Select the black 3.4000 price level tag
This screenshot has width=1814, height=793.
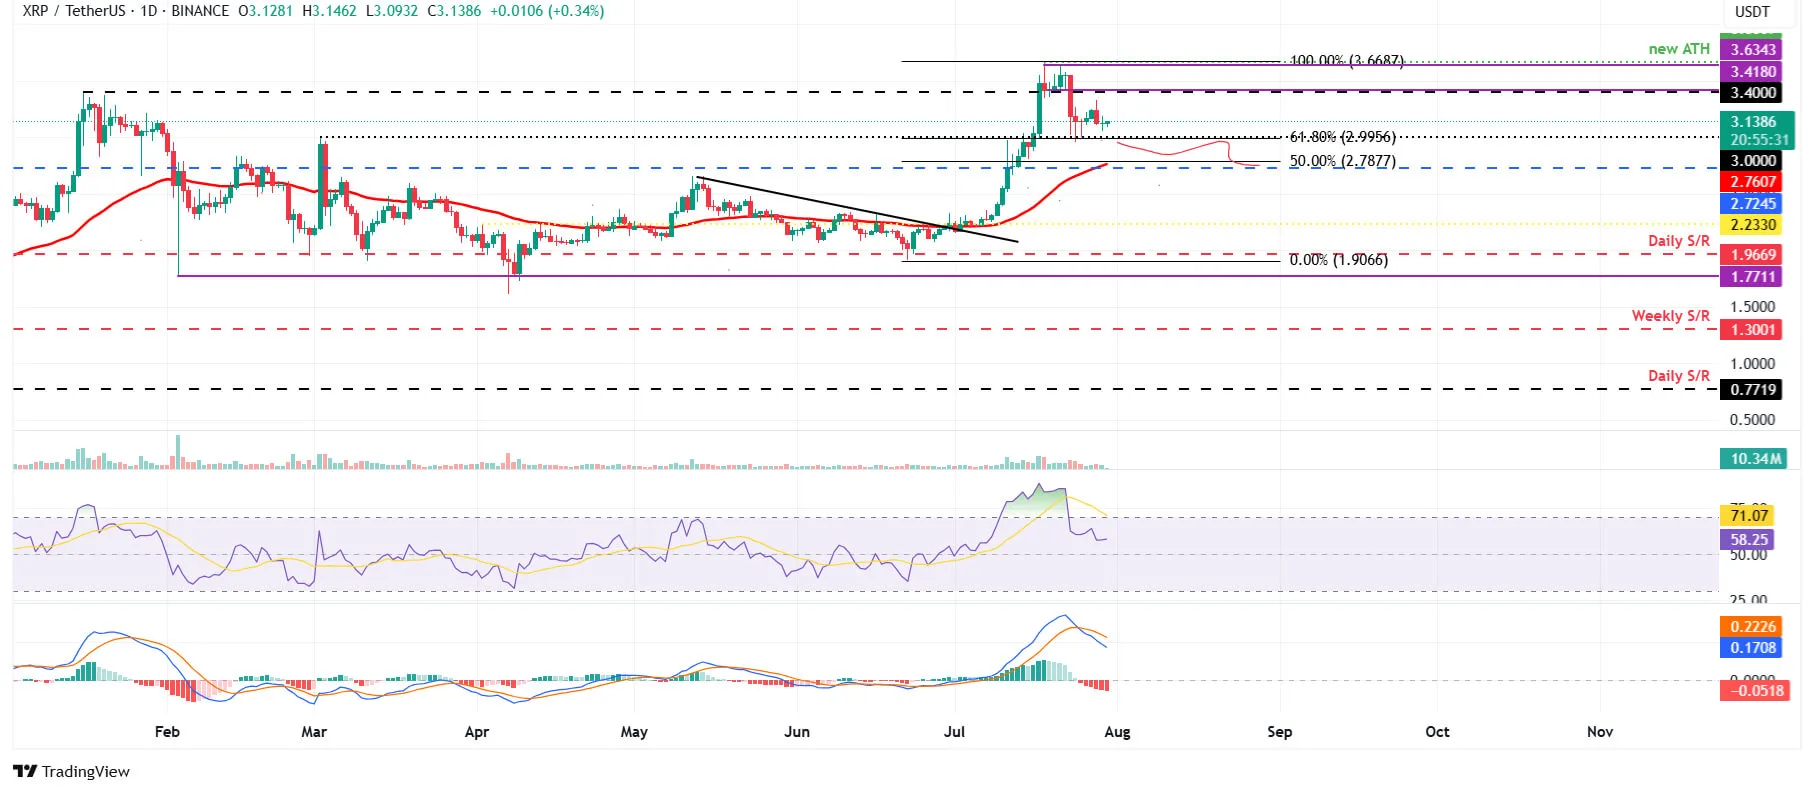click(1753, 93)
